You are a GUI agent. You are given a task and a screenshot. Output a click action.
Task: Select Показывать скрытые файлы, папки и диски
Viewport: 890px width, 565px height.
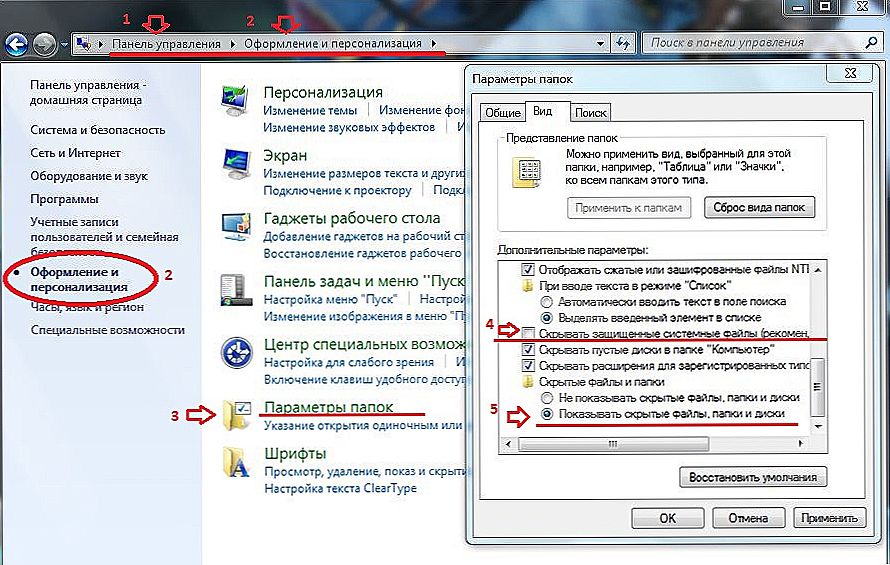point(546,414)
